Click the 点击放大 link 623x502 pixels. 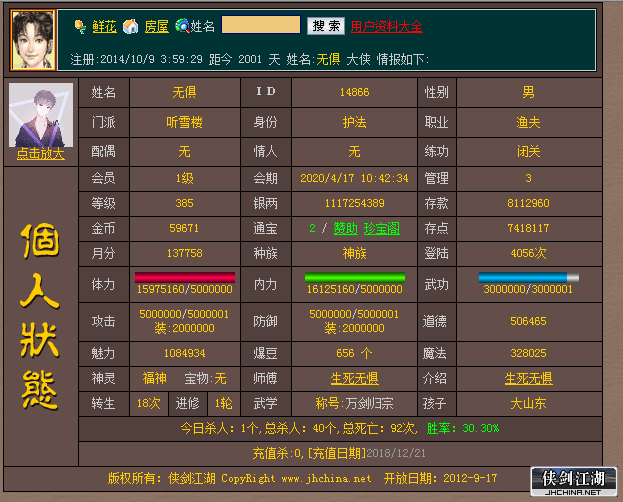41,154
